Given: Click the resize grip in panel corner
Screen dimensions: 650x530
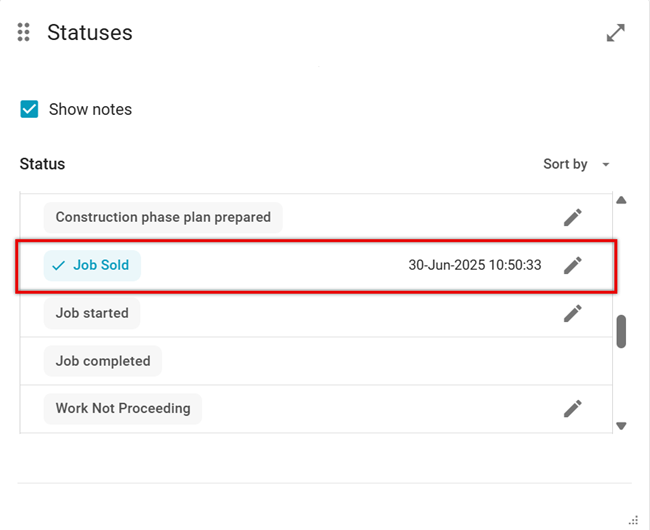Looking at the screenshot, I should [632, 519].
